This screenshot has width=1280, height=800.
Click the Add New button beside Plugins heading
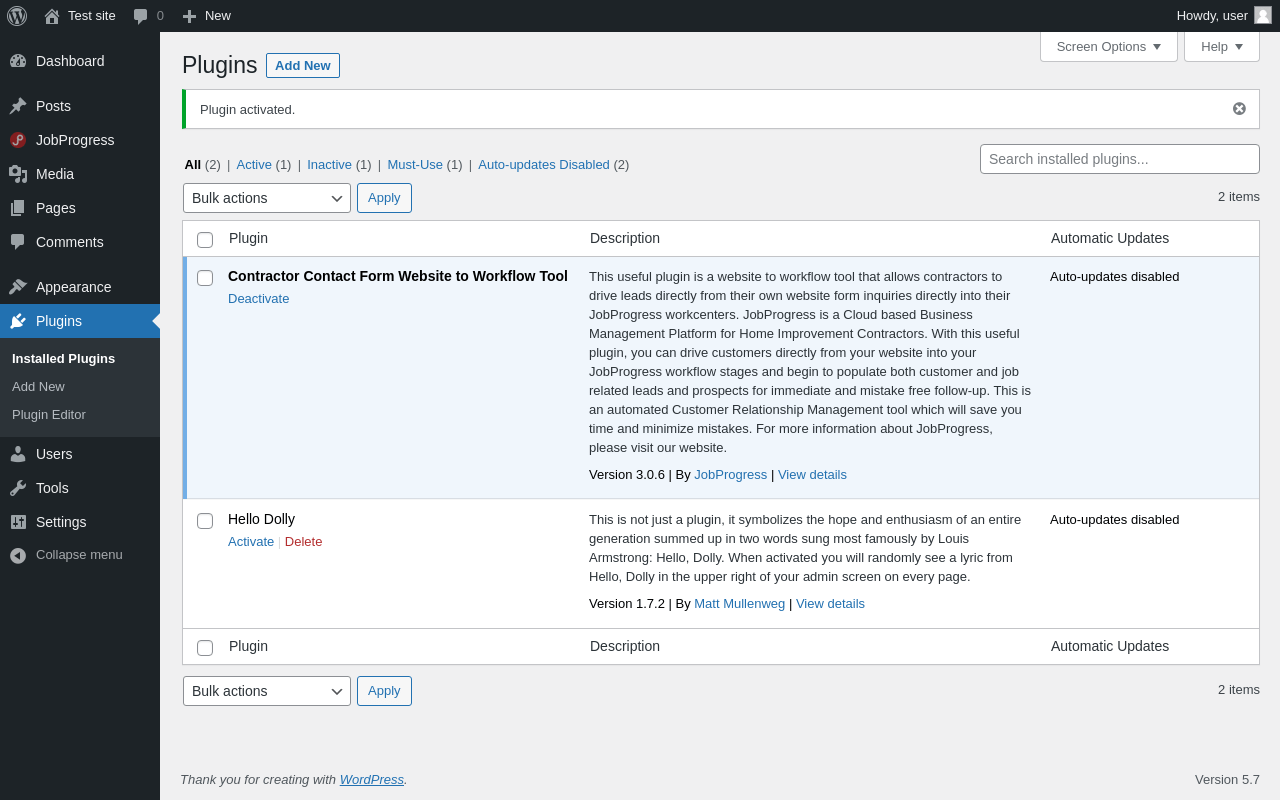(x=303, y=66)
